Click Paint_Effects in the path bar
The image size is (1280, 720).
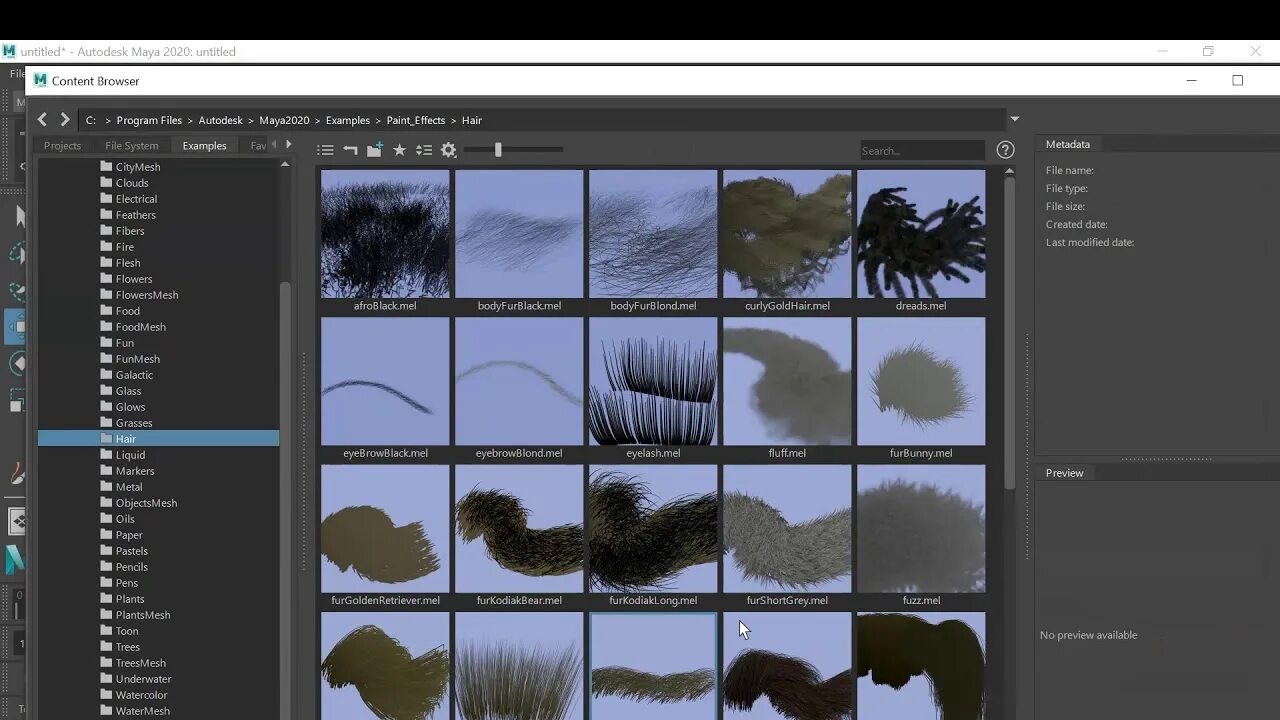point(416,120)
